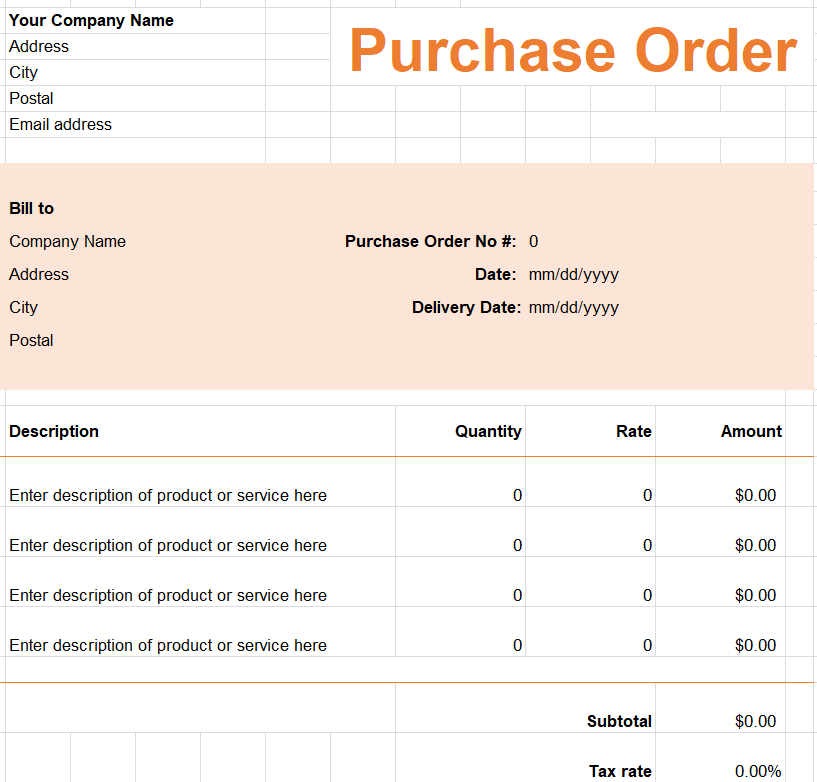Select the Bill to Postal cell
Screen dimensions: 817x782
(x=31, y=341)
